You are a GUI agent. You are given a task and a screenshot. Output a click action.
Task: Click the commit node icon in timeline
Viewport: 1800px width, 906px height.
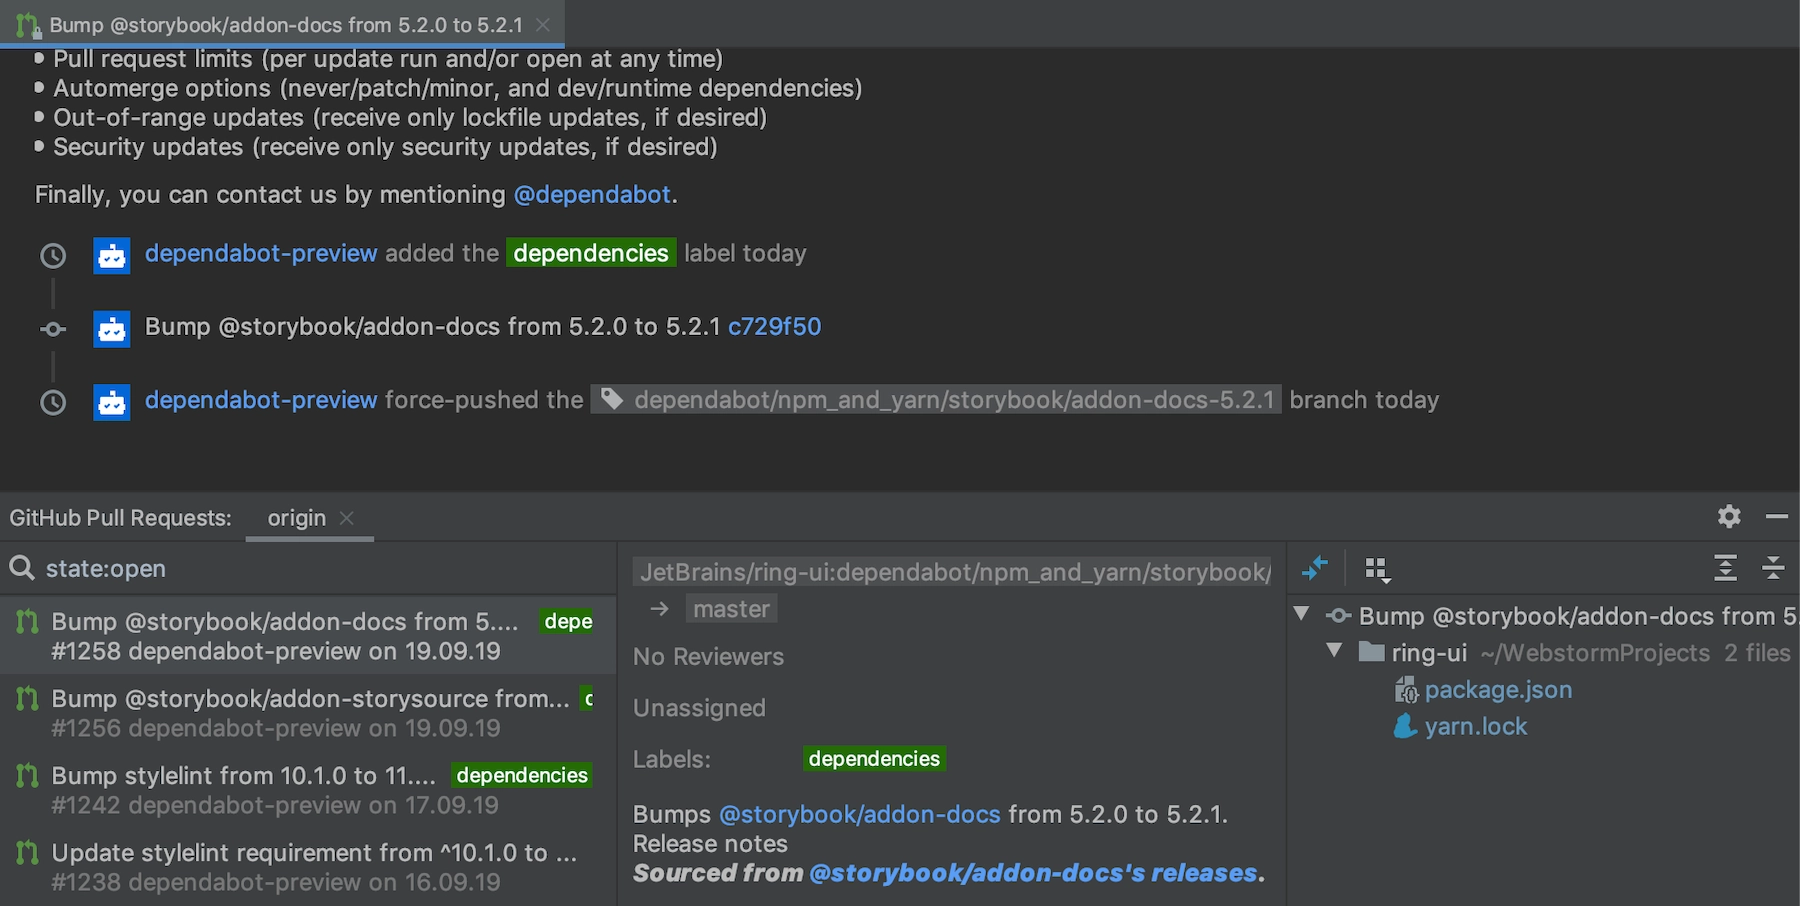click(53, 329)
